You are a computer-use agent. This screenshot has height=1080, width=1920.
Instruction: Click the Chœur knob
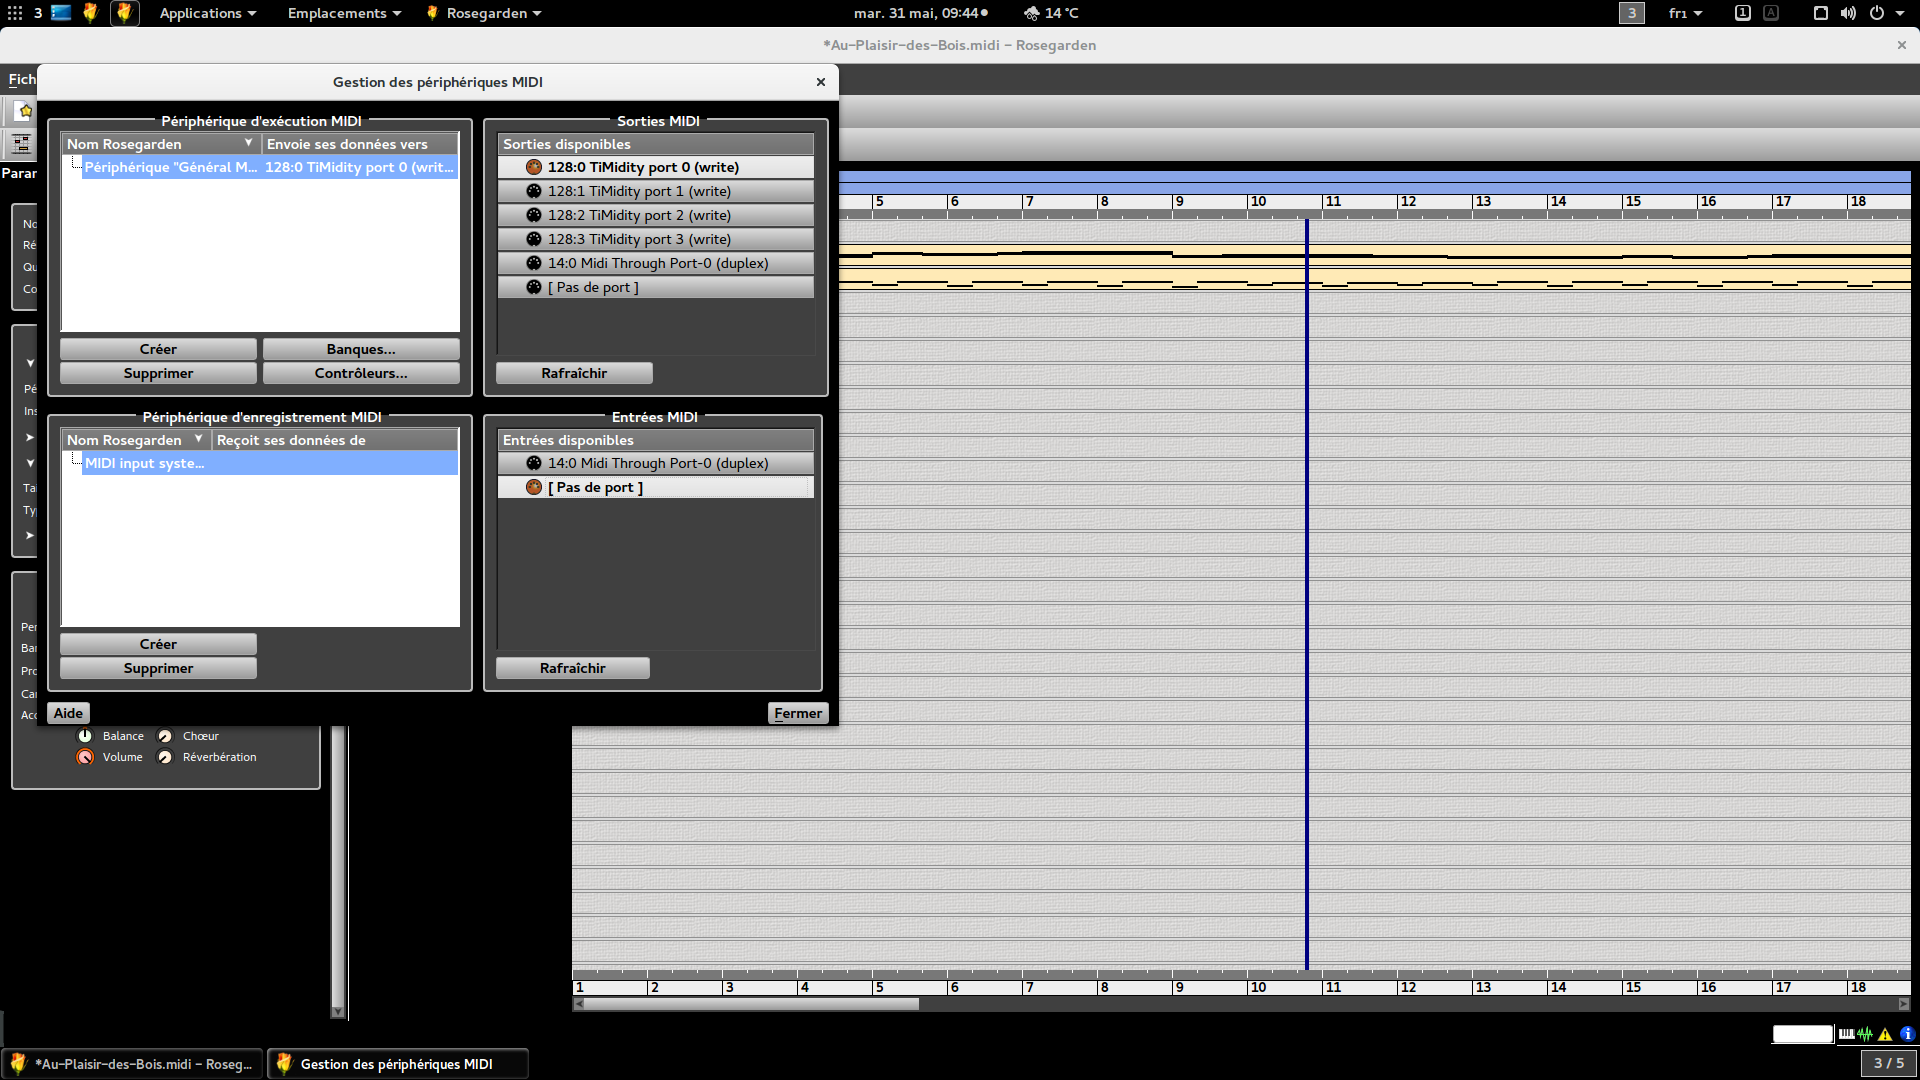pos(165,736)
